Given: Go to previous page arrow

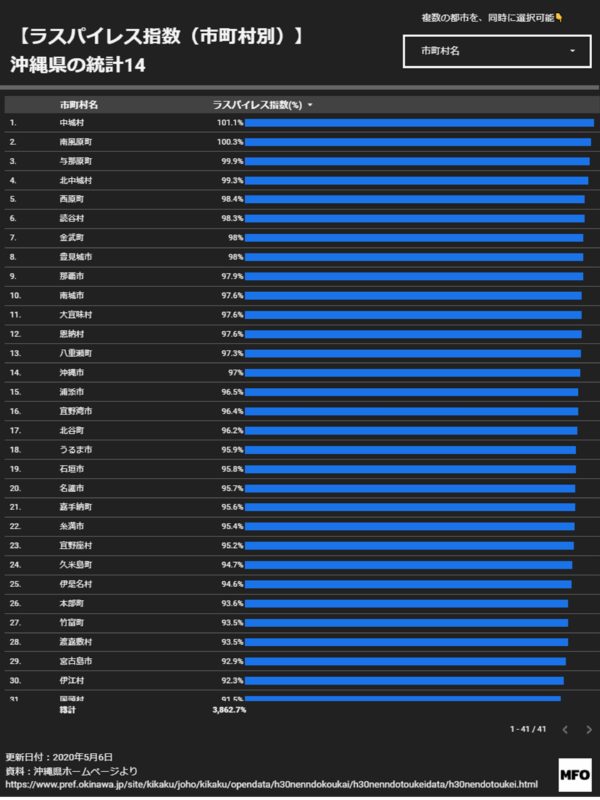Looking at the screenshot, I should point(565,730).
